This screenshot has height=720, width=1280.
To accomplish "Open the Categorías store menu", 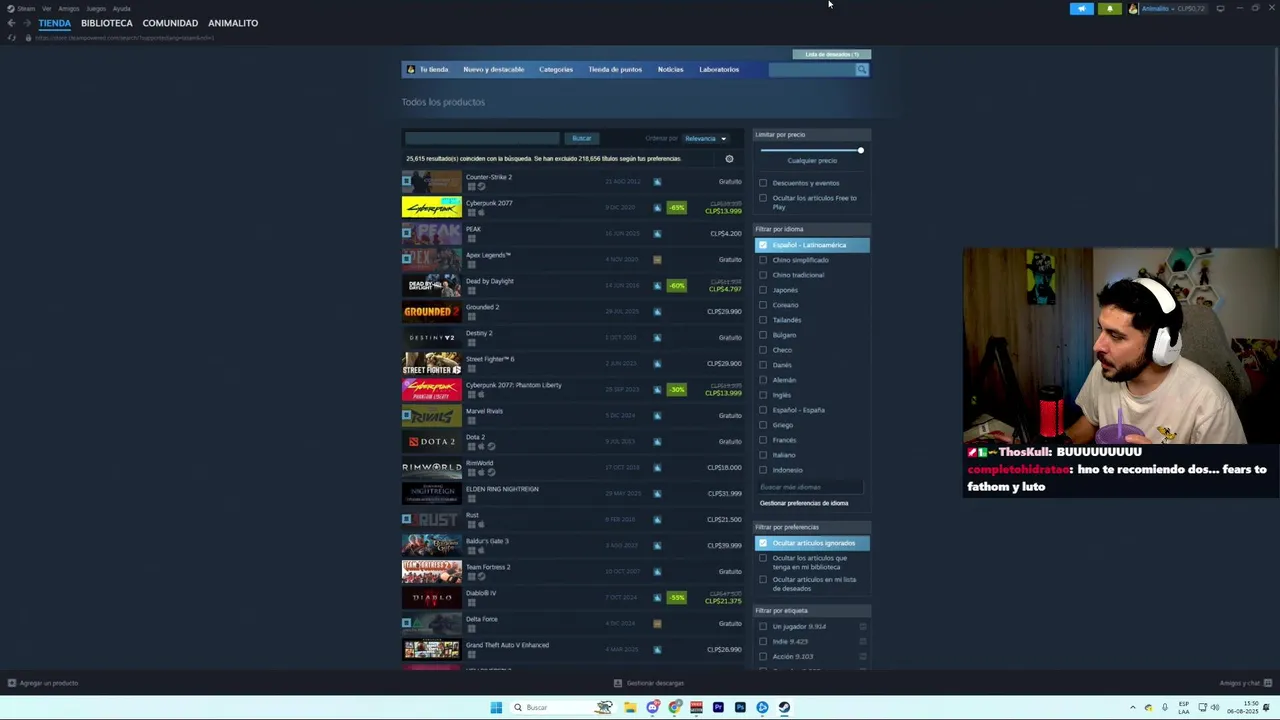I will click(x=556, y=70).
